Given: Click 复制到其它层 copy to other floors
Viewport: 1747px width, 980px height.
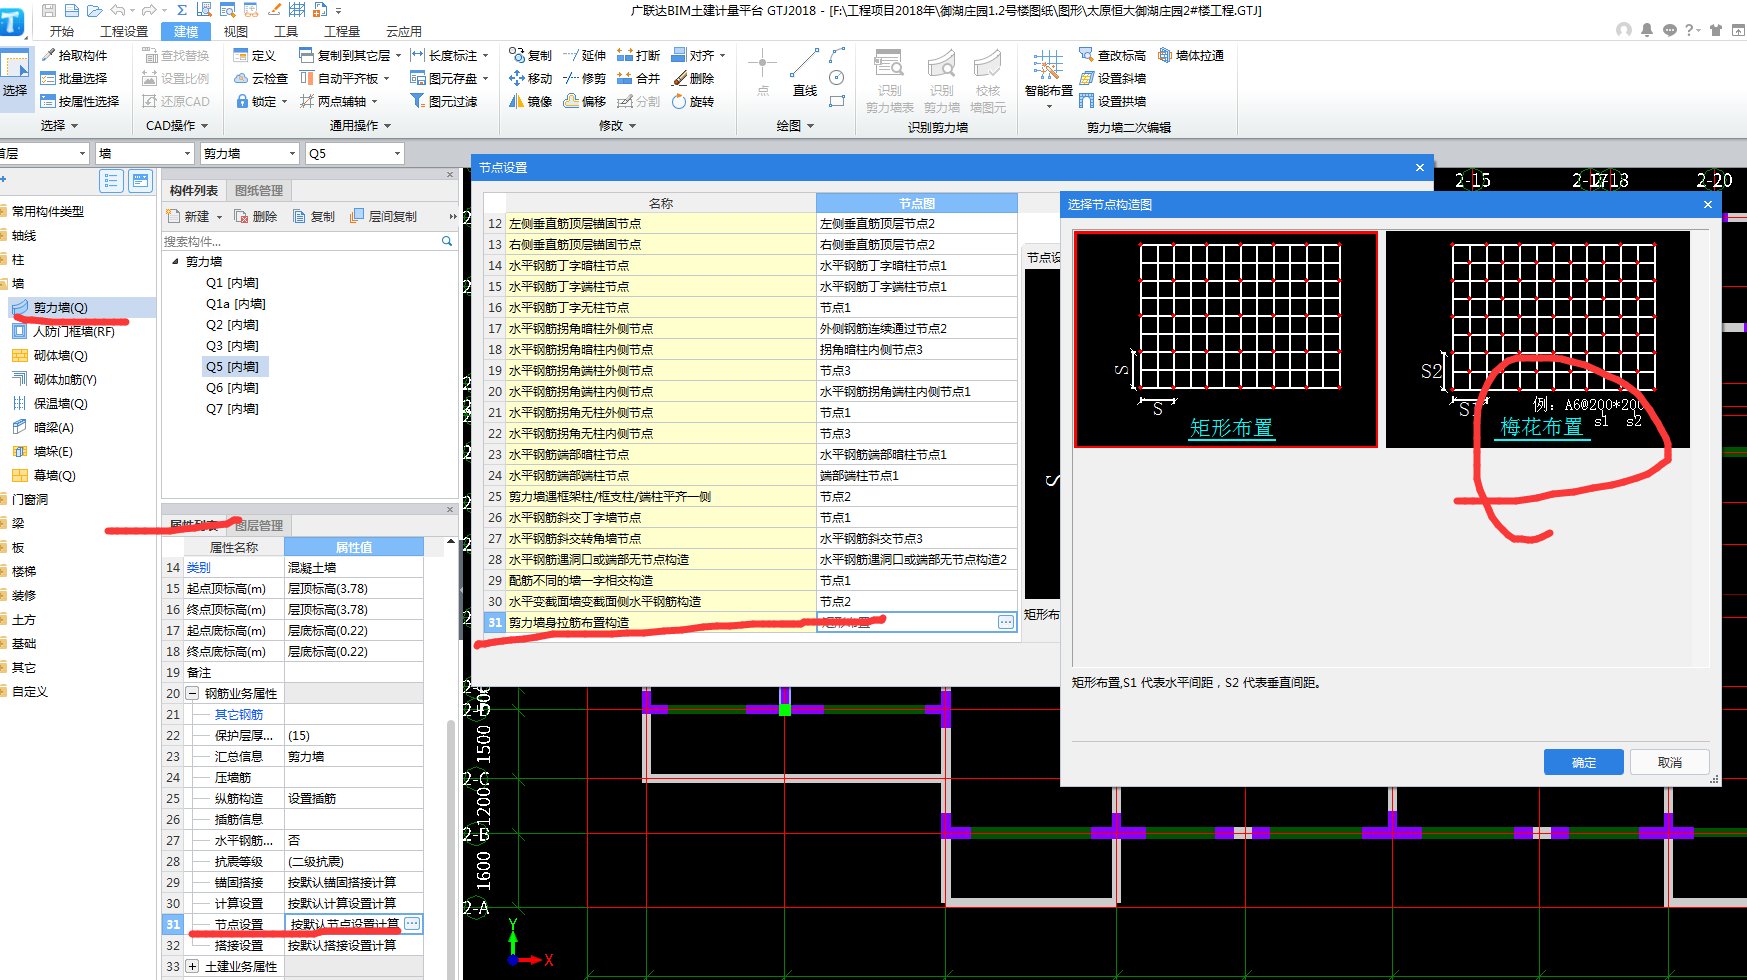Looking at the screenshot, I should (350, 55).
